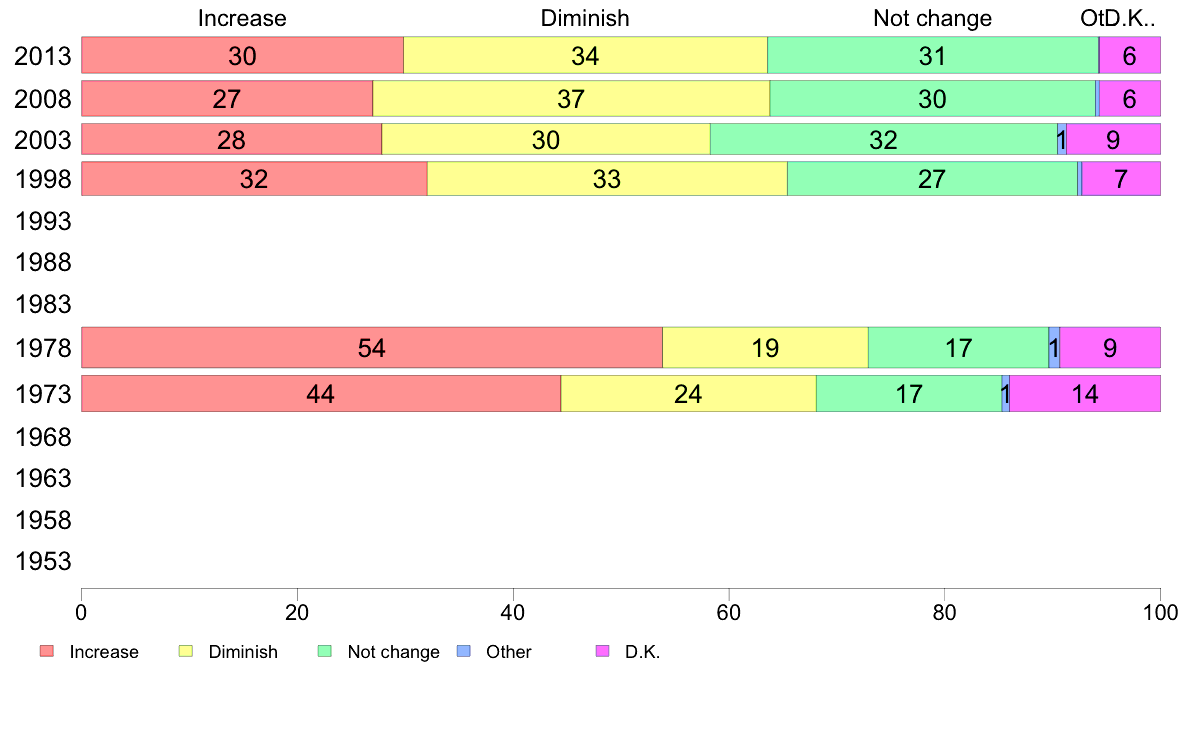Select the 1978 Increase bar showing 54
This screenshot has width=1188, height=736.
pos(372,348)
